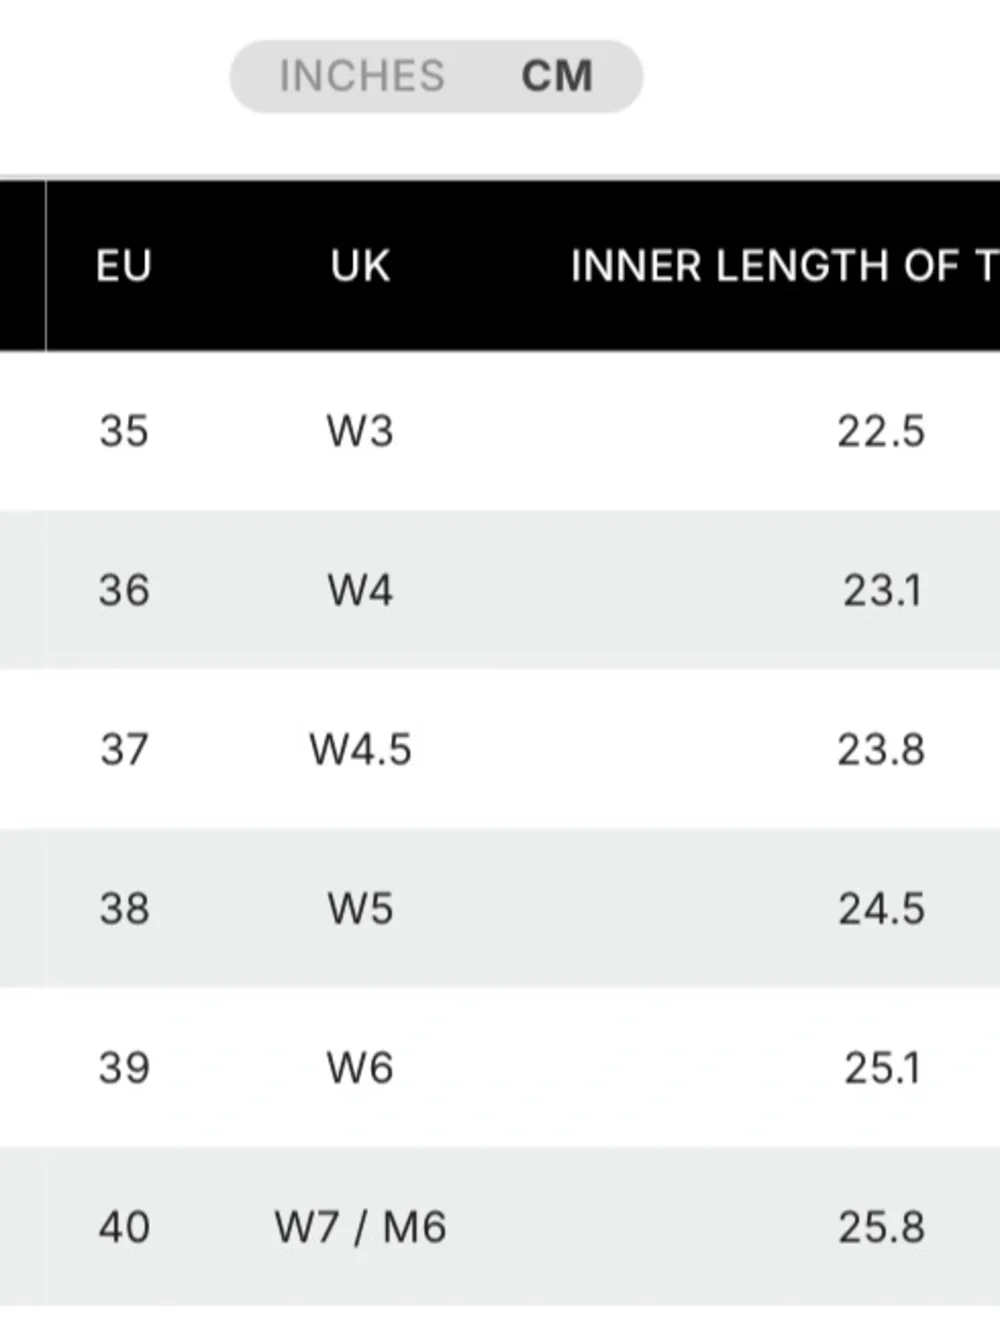Click the 22.5 inner length value
The image size is (1000, 1333).
coord(881,431)
